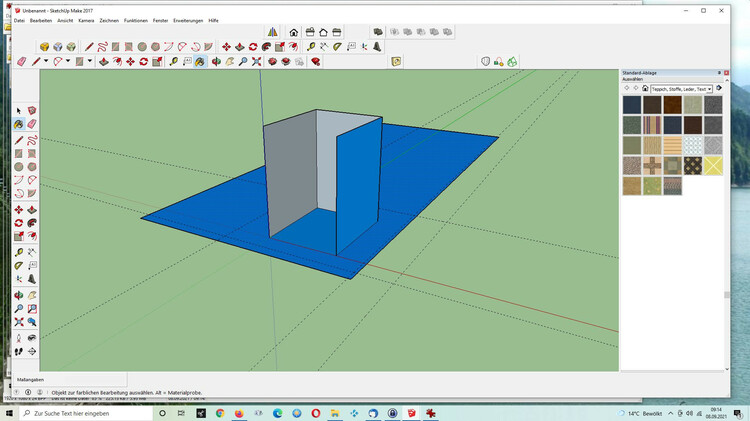750x421 pixels.
Task: Open the Erweiterungen menu
Action: click(187, 20)
